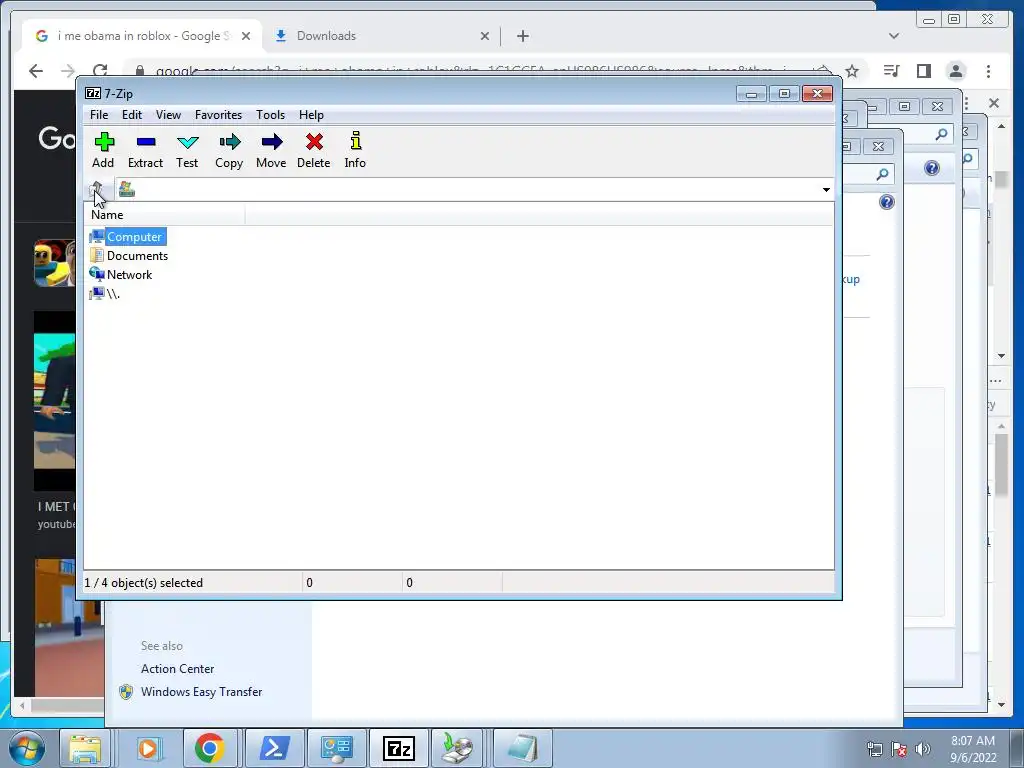
Task: Switch to 7-Zip in the taskbar
Action: pyautogui.click(x=398, y=748)
